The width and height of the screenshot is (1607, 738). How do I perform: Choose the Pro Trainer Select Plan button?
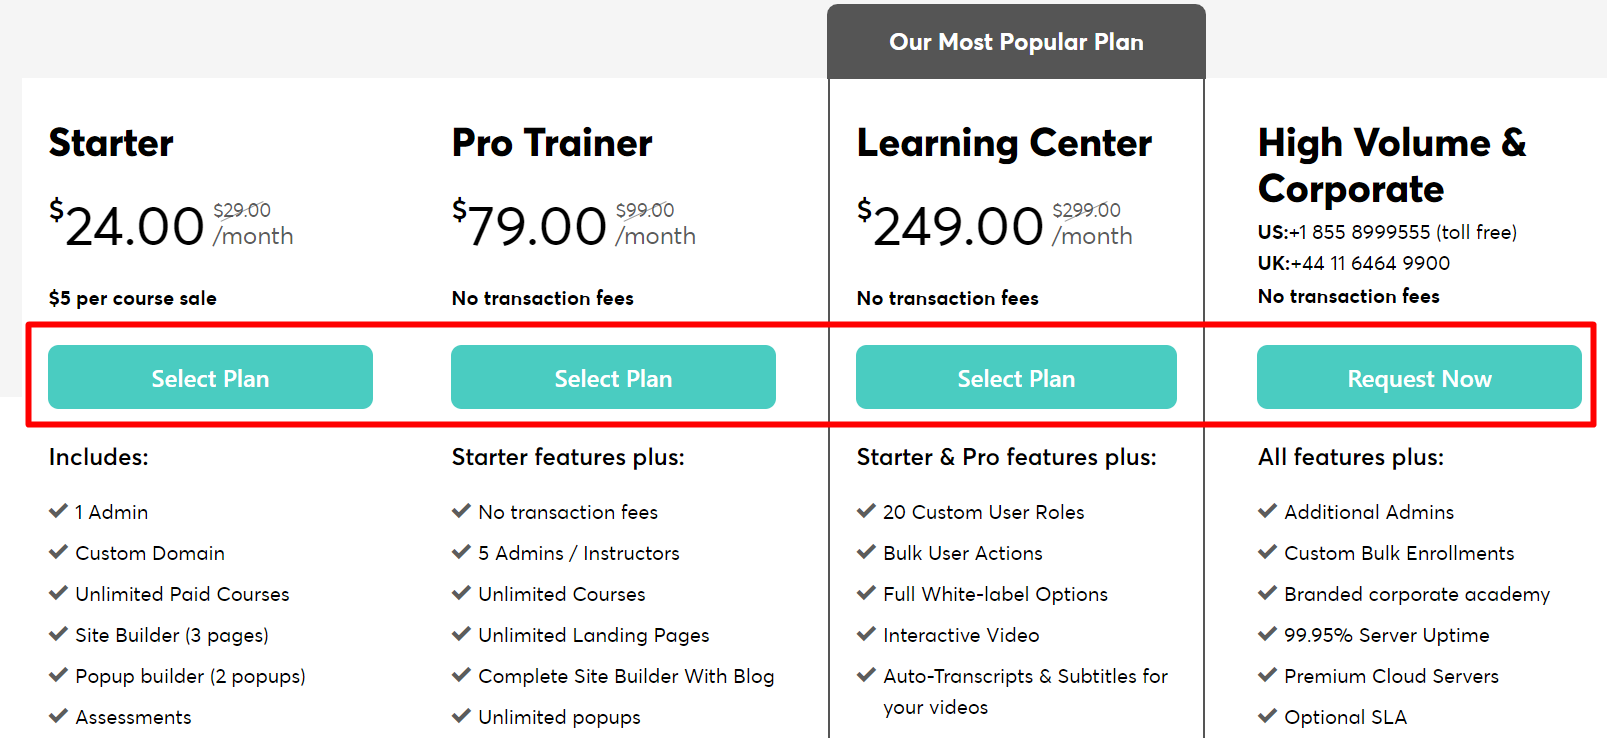coord(613,378)
